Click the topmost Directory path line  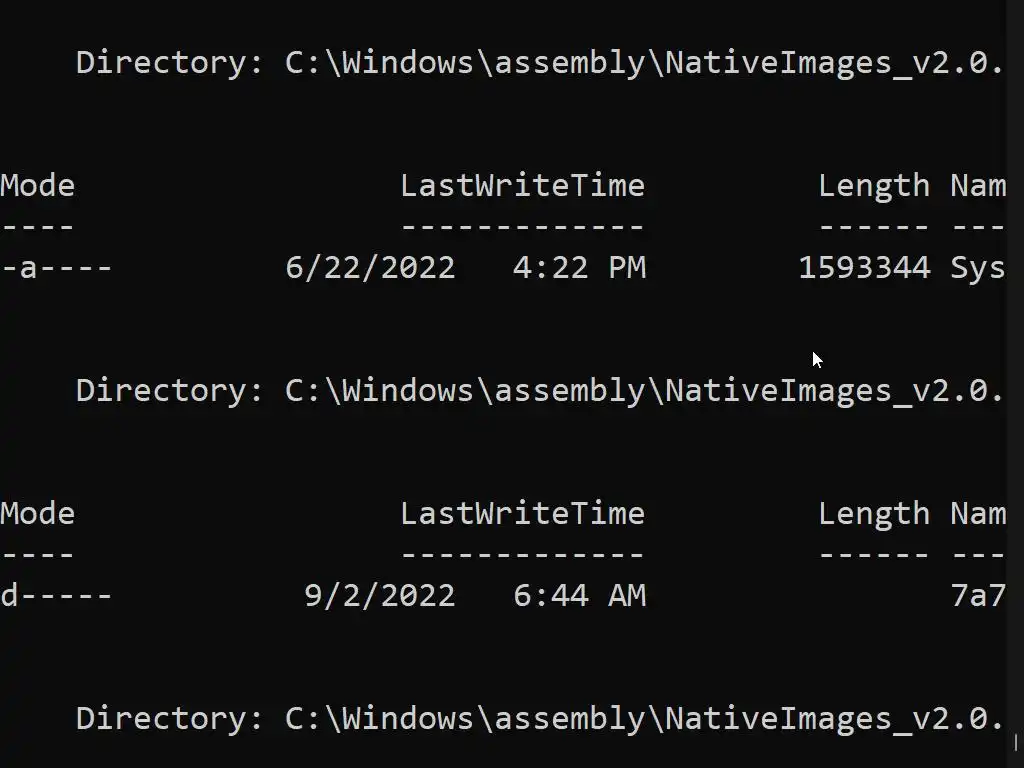tap(540, 62)
